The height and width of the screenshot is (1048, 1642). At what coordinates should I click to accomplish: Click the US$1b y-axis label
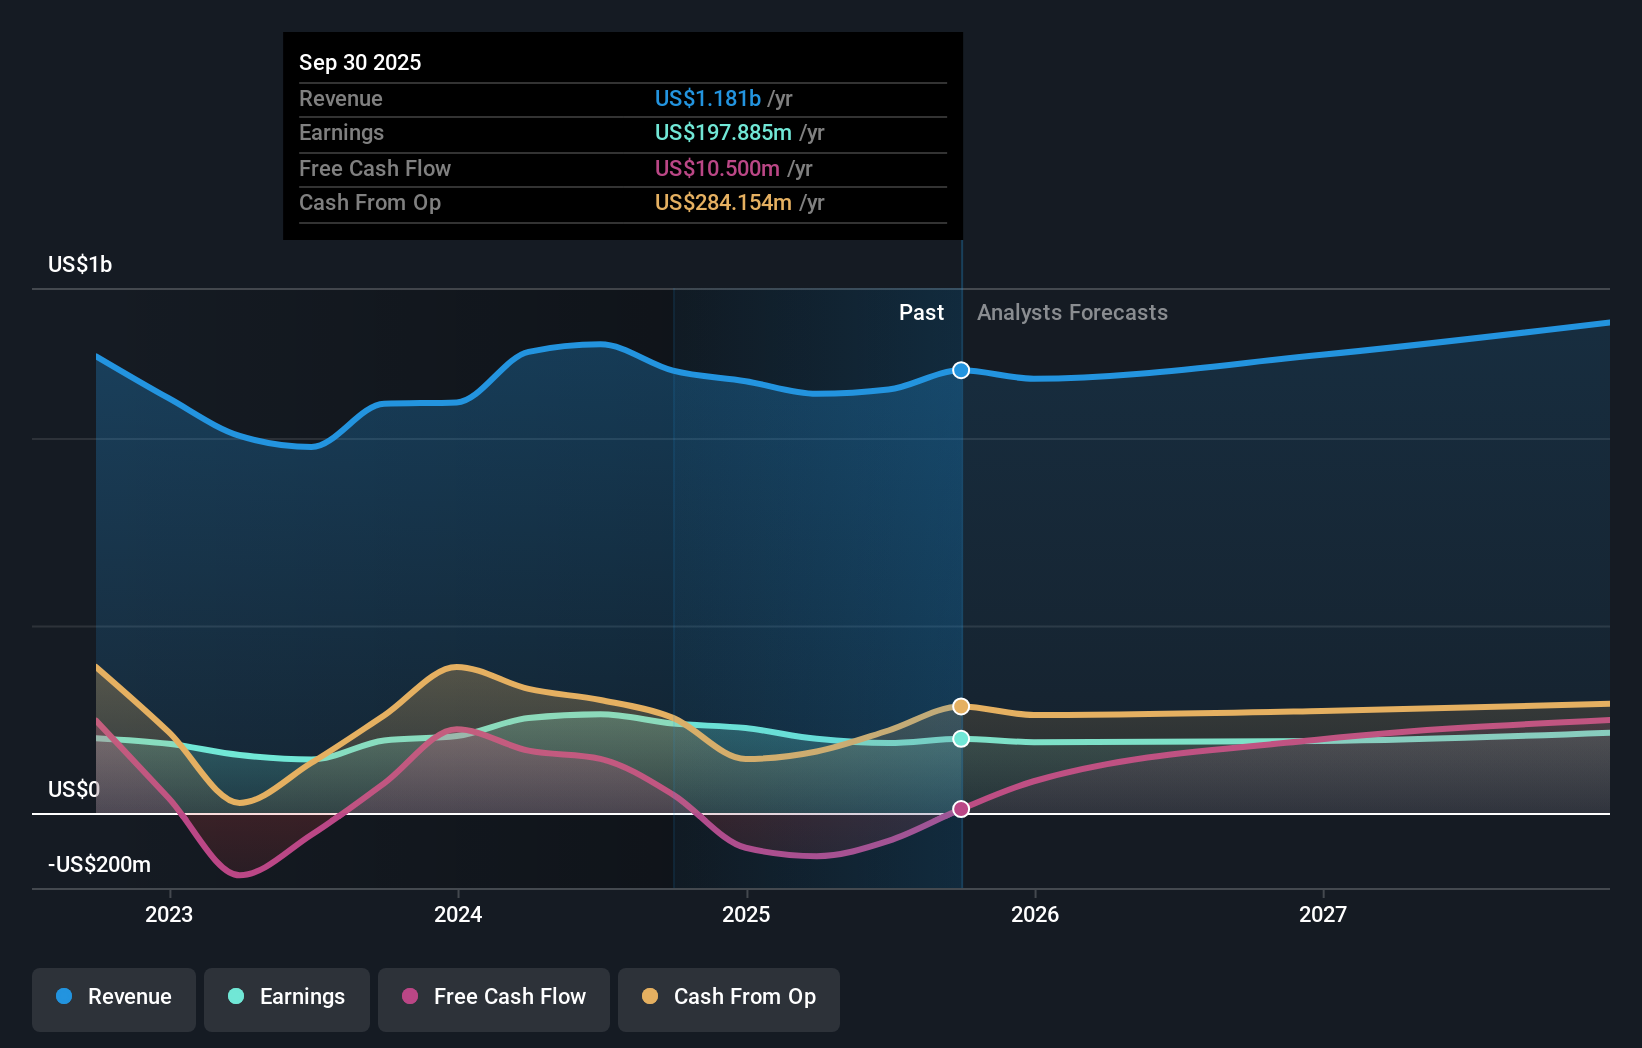tap(80, 264)
